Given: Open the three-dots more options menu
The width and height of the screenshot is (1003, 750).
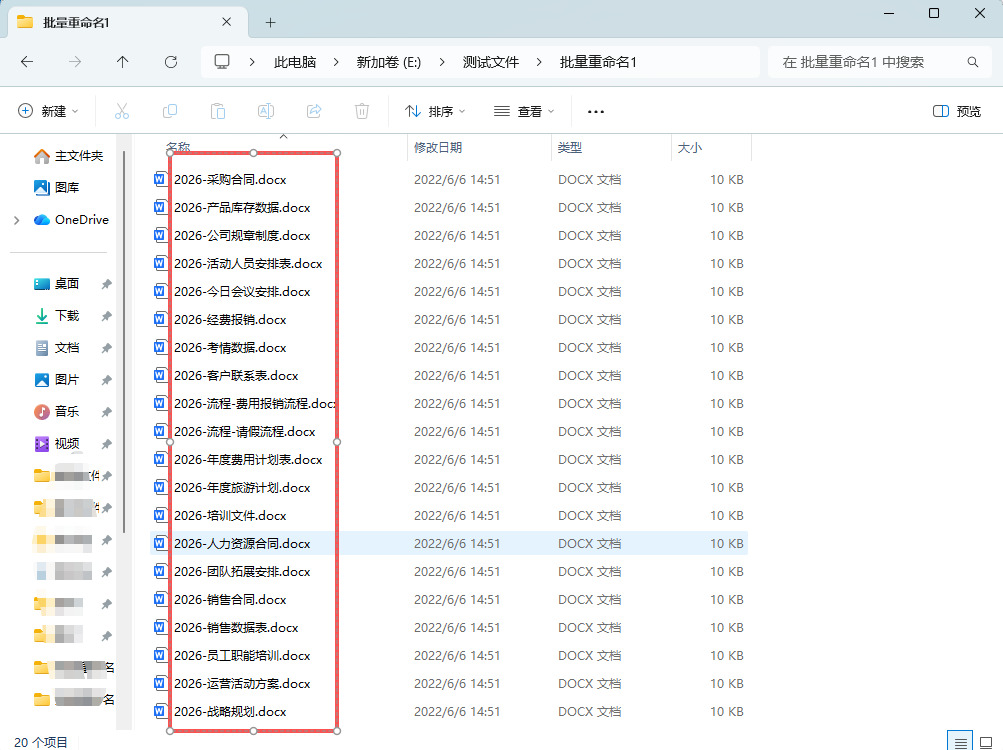Looking at the screenshot, I should tap(596, 112).
